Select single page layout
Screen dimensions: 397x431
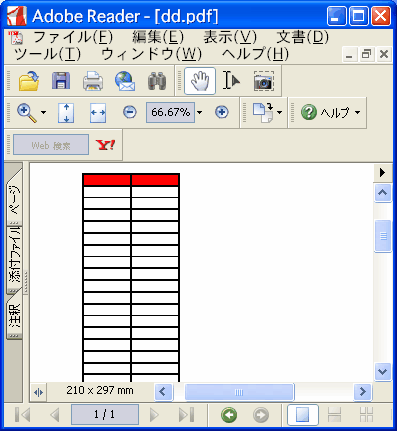tap(303, 415)
